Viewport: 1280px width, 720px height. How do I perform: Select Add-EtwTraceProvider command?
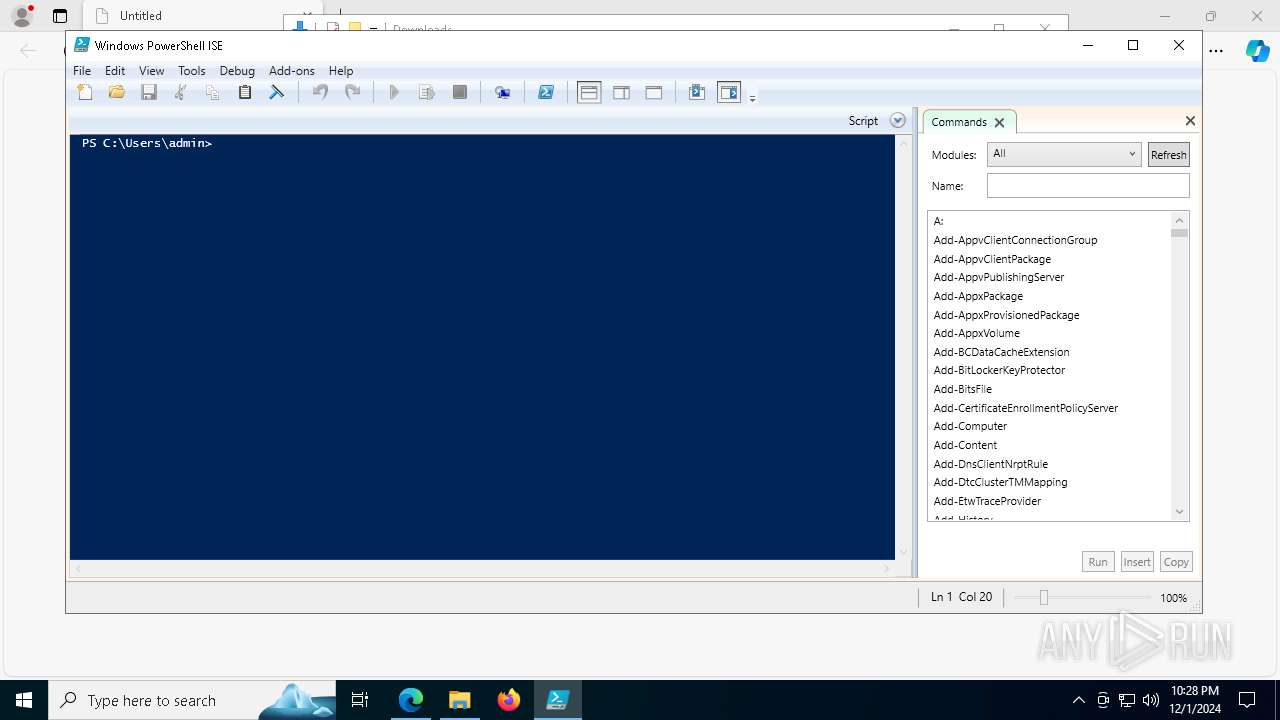(x=987, y=501)
